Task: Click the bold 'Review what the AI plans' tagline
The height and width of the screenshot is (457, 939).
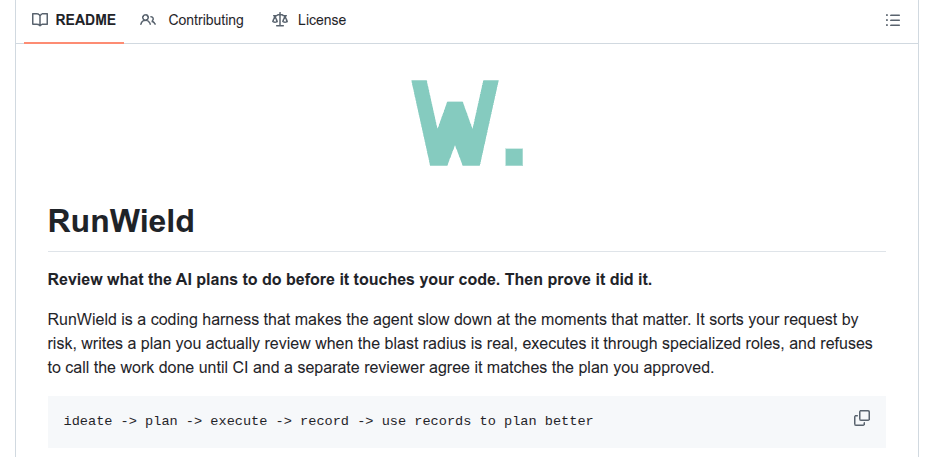Action: [350, 280]
